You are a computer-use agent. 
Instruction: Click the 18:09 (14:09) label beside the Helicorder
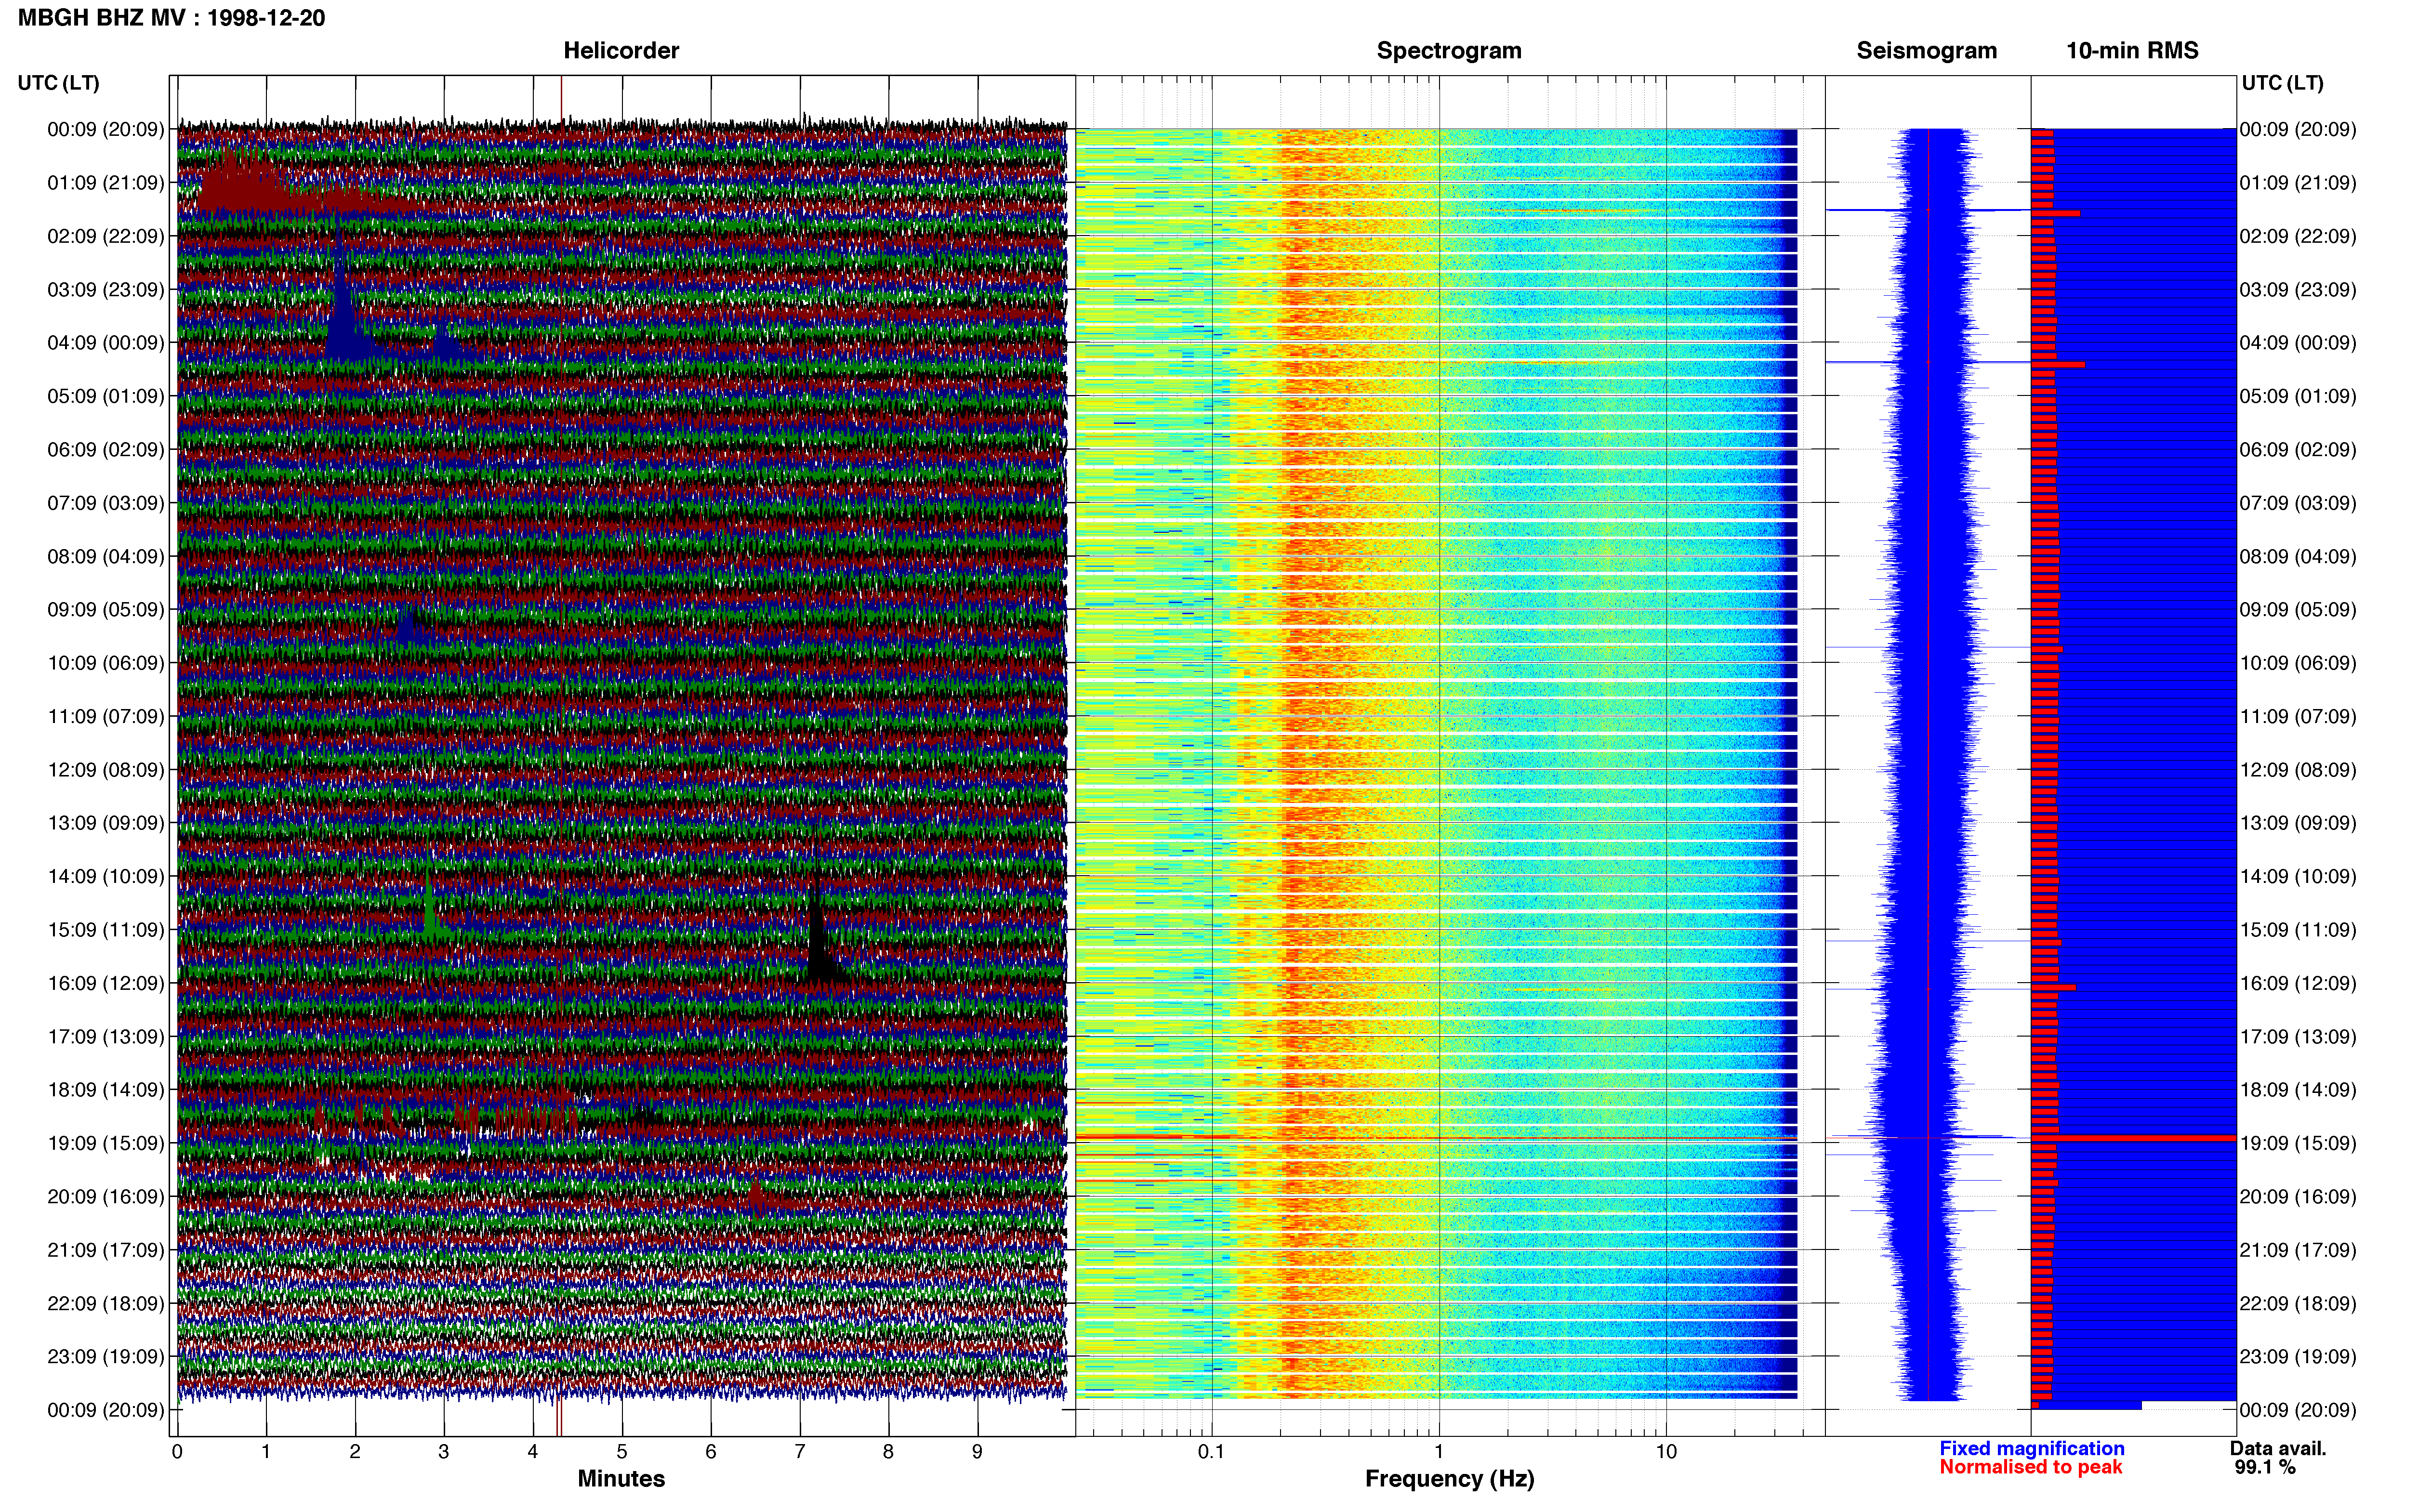(105, 1090)
